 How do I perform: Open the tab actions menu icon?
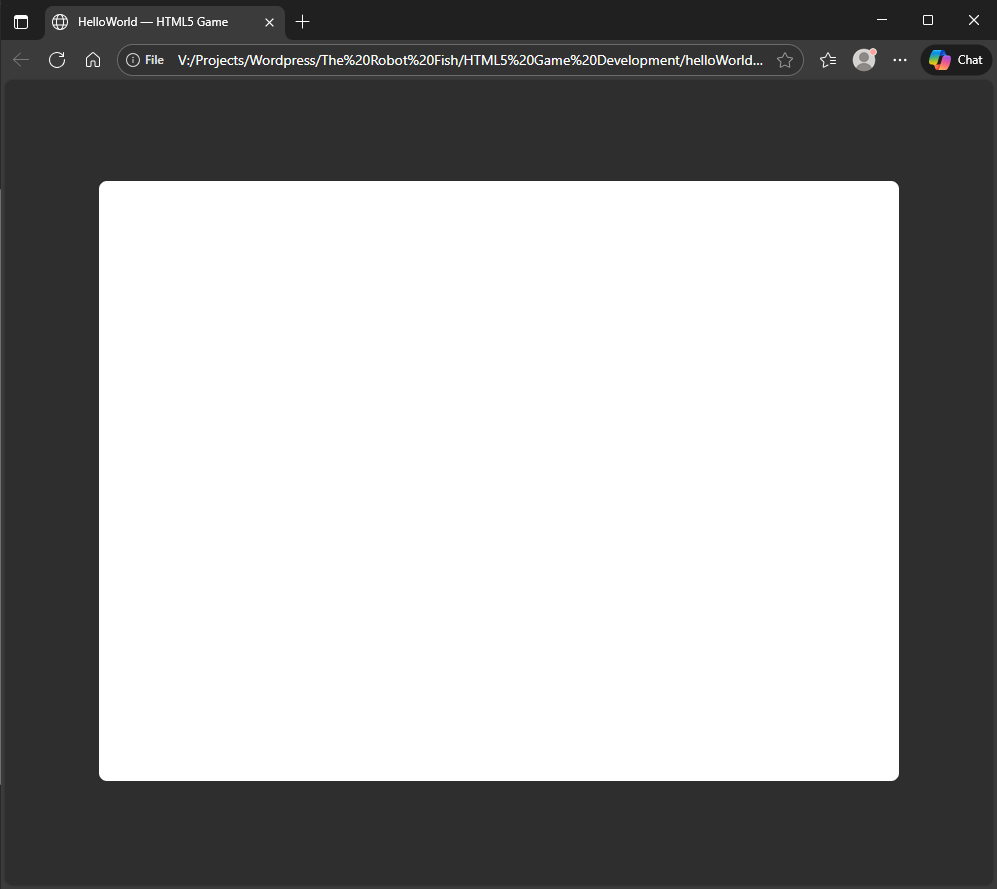pos(21,22)
